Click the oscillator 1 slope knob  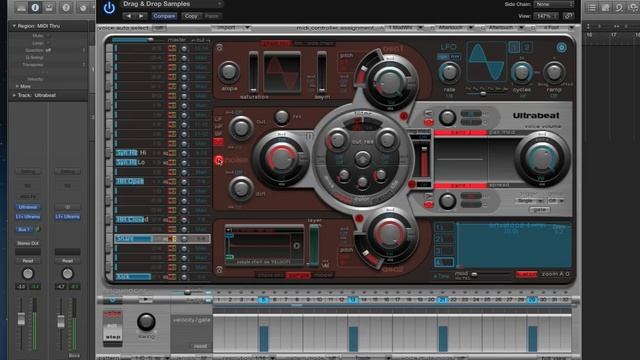pyautogui.click(x=229, y=72)
